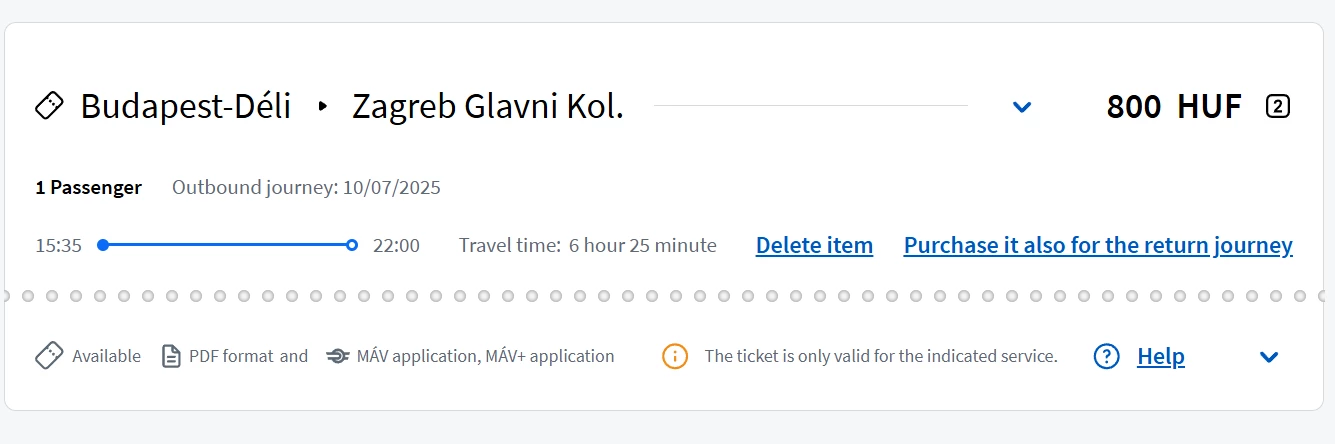1335x444 pixels.
Task: Click the boxed number 2 icon
Action: pyautogui.click(x=1277, y=106)
